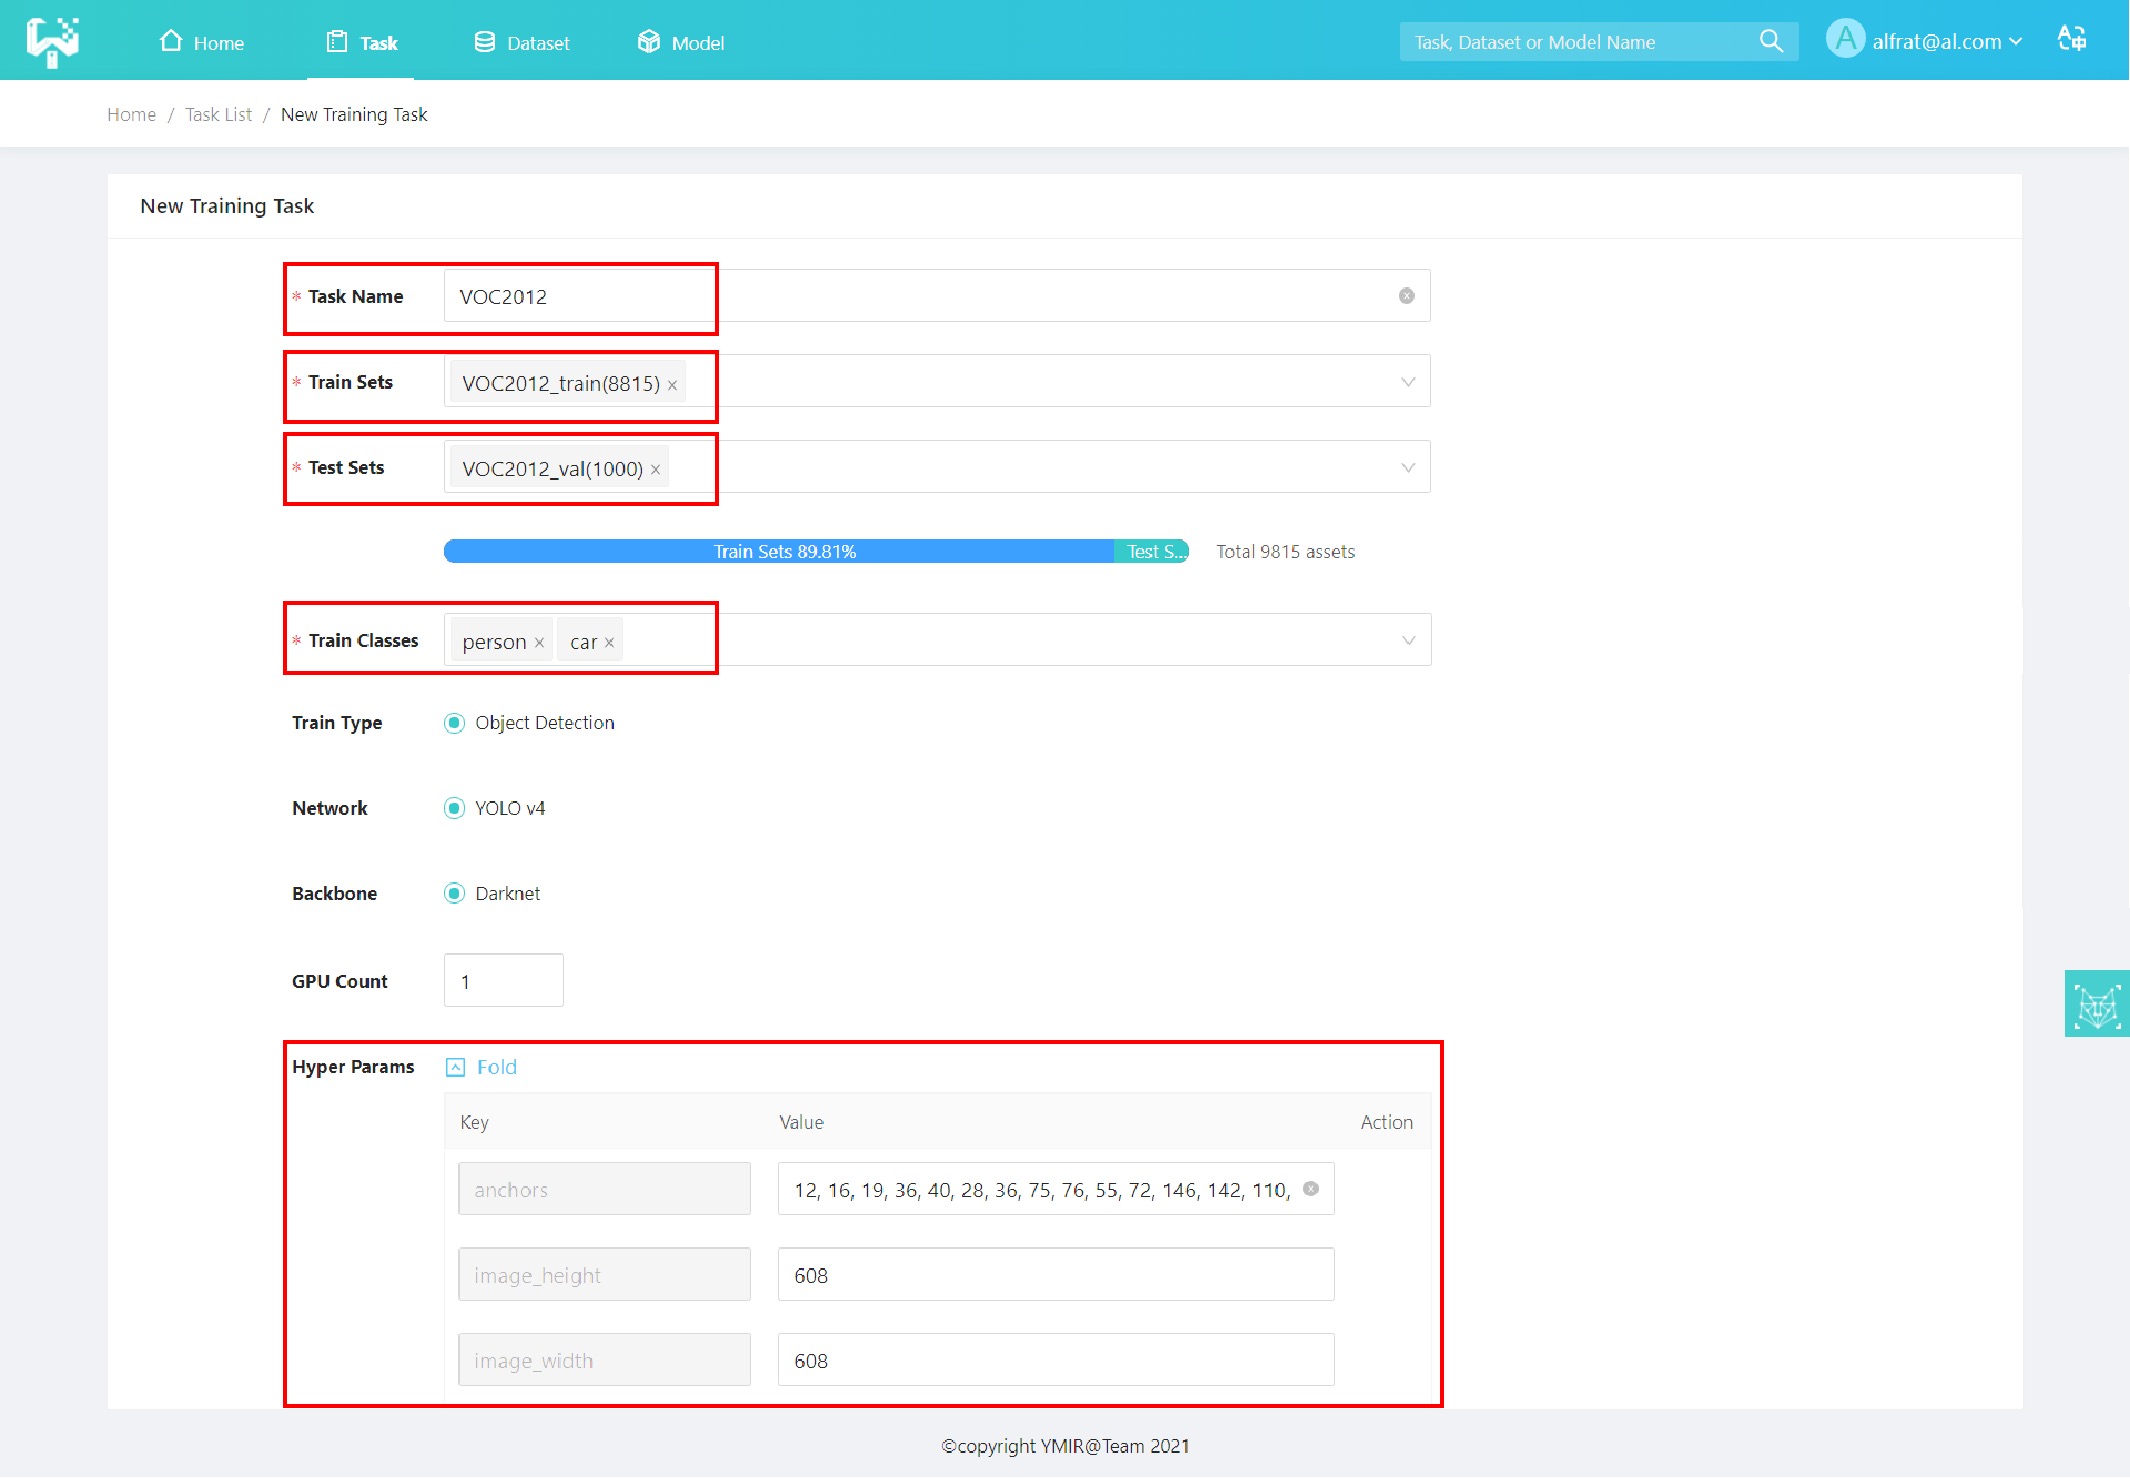Select Object Detection train type
Image resolution: width=2130 pixels, height=1478 pixels.
(455, 723)
